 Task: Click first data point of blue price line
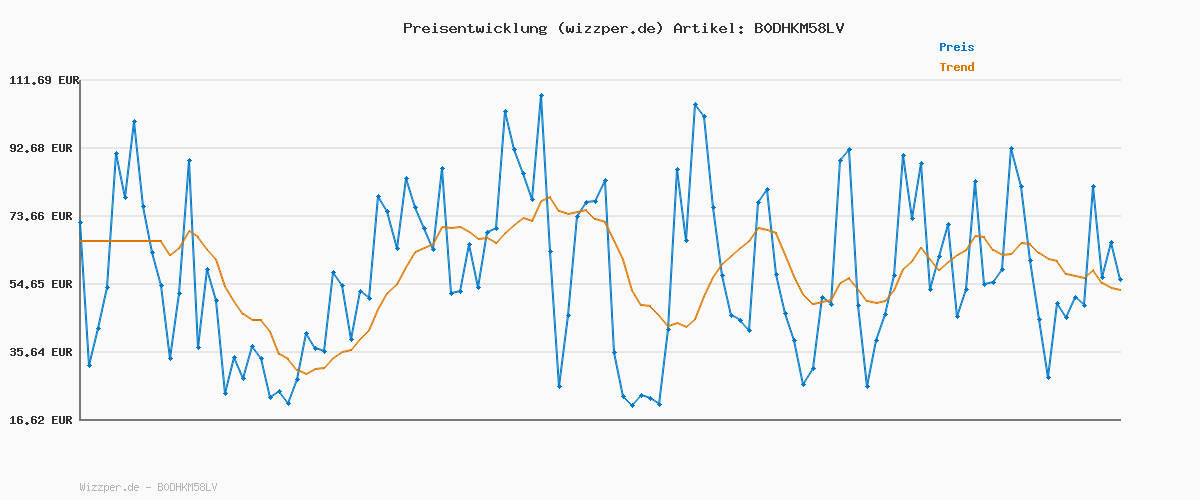click(81, 222)
